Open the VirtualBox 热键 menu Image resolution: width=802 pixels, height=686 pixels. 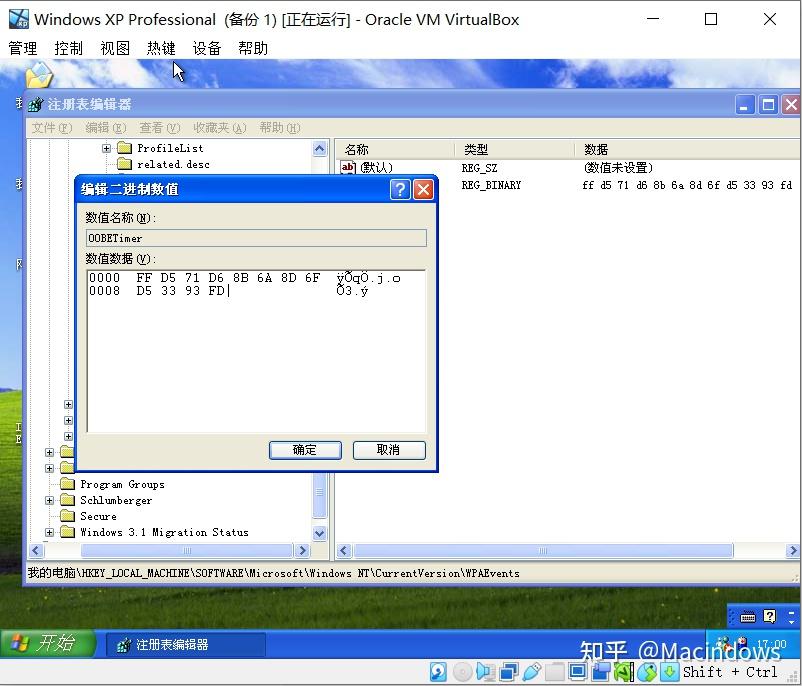point(161,49)
